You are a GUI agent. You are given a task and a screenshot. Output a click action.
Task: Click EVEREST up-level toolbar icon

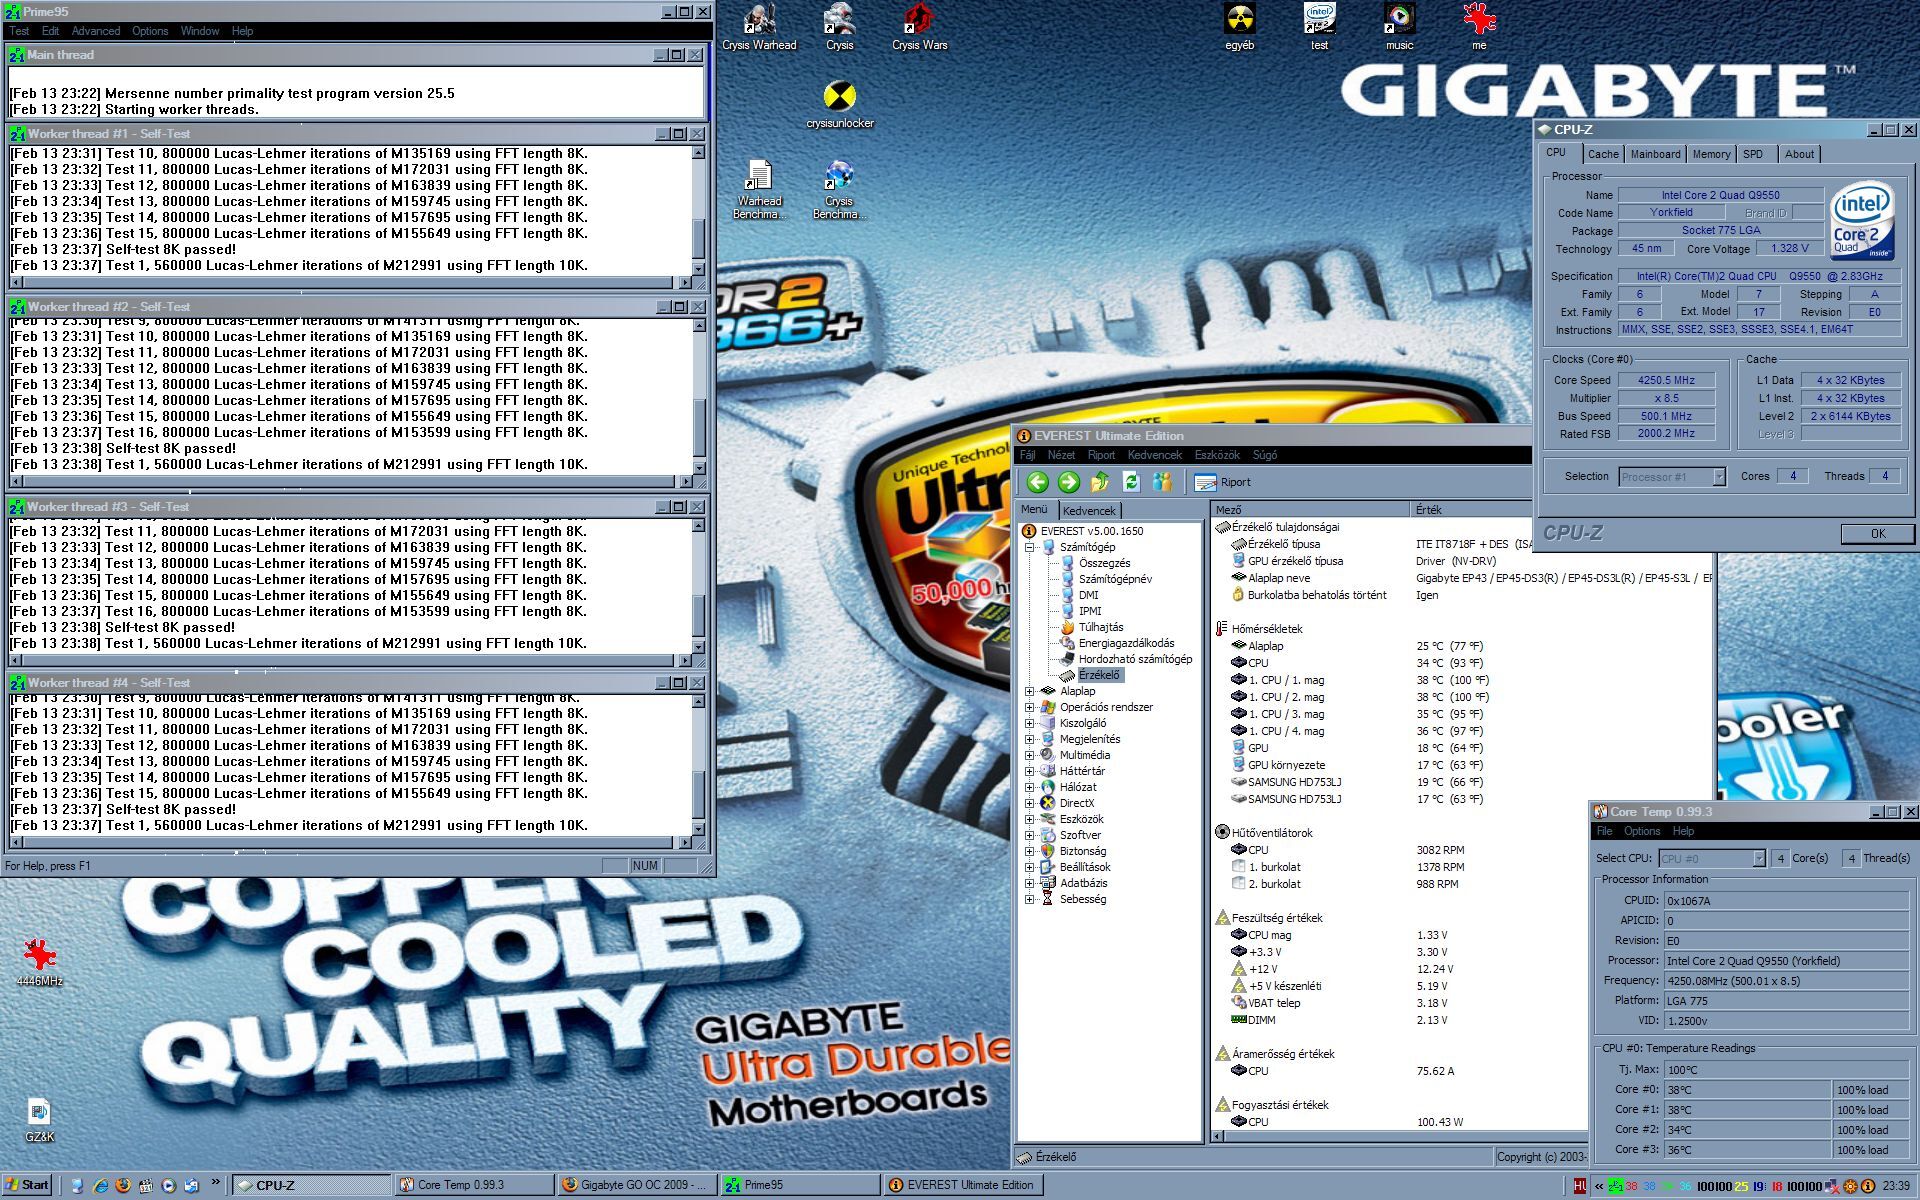[x=1099, y=482]
